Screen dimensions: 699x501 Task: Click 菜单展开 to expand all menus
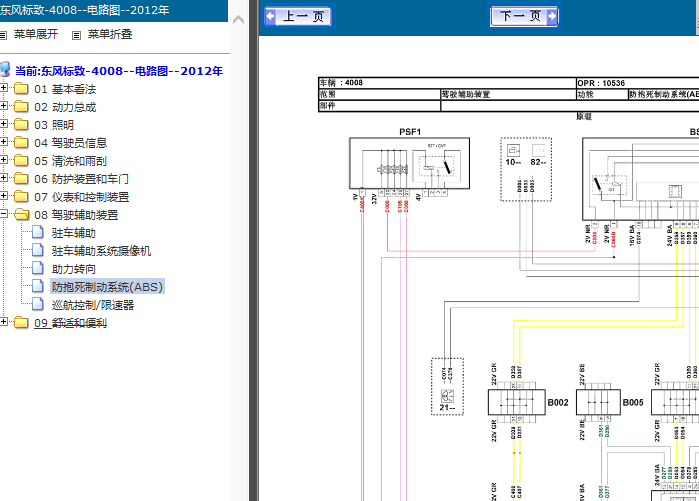pos(36,34)
